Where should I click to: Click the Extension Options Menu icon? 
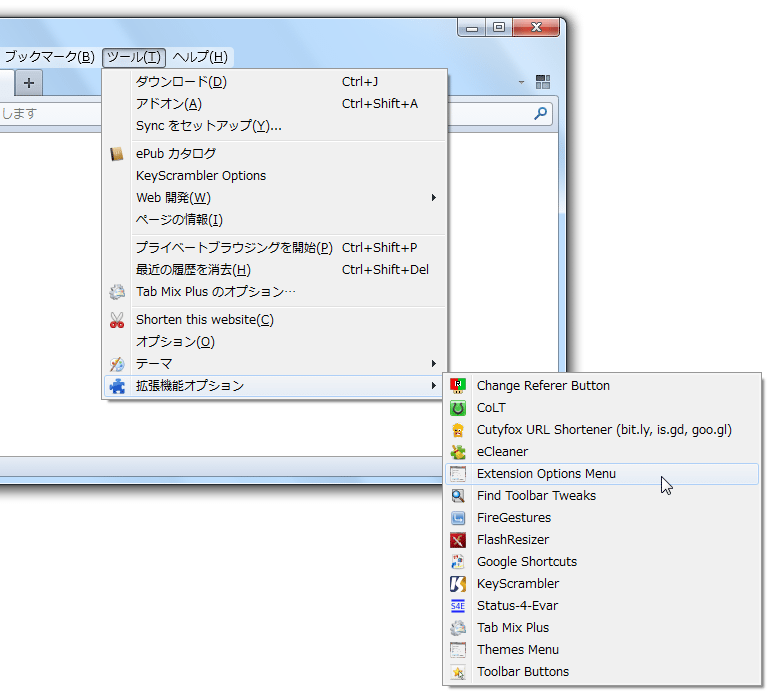click(458, 474)
